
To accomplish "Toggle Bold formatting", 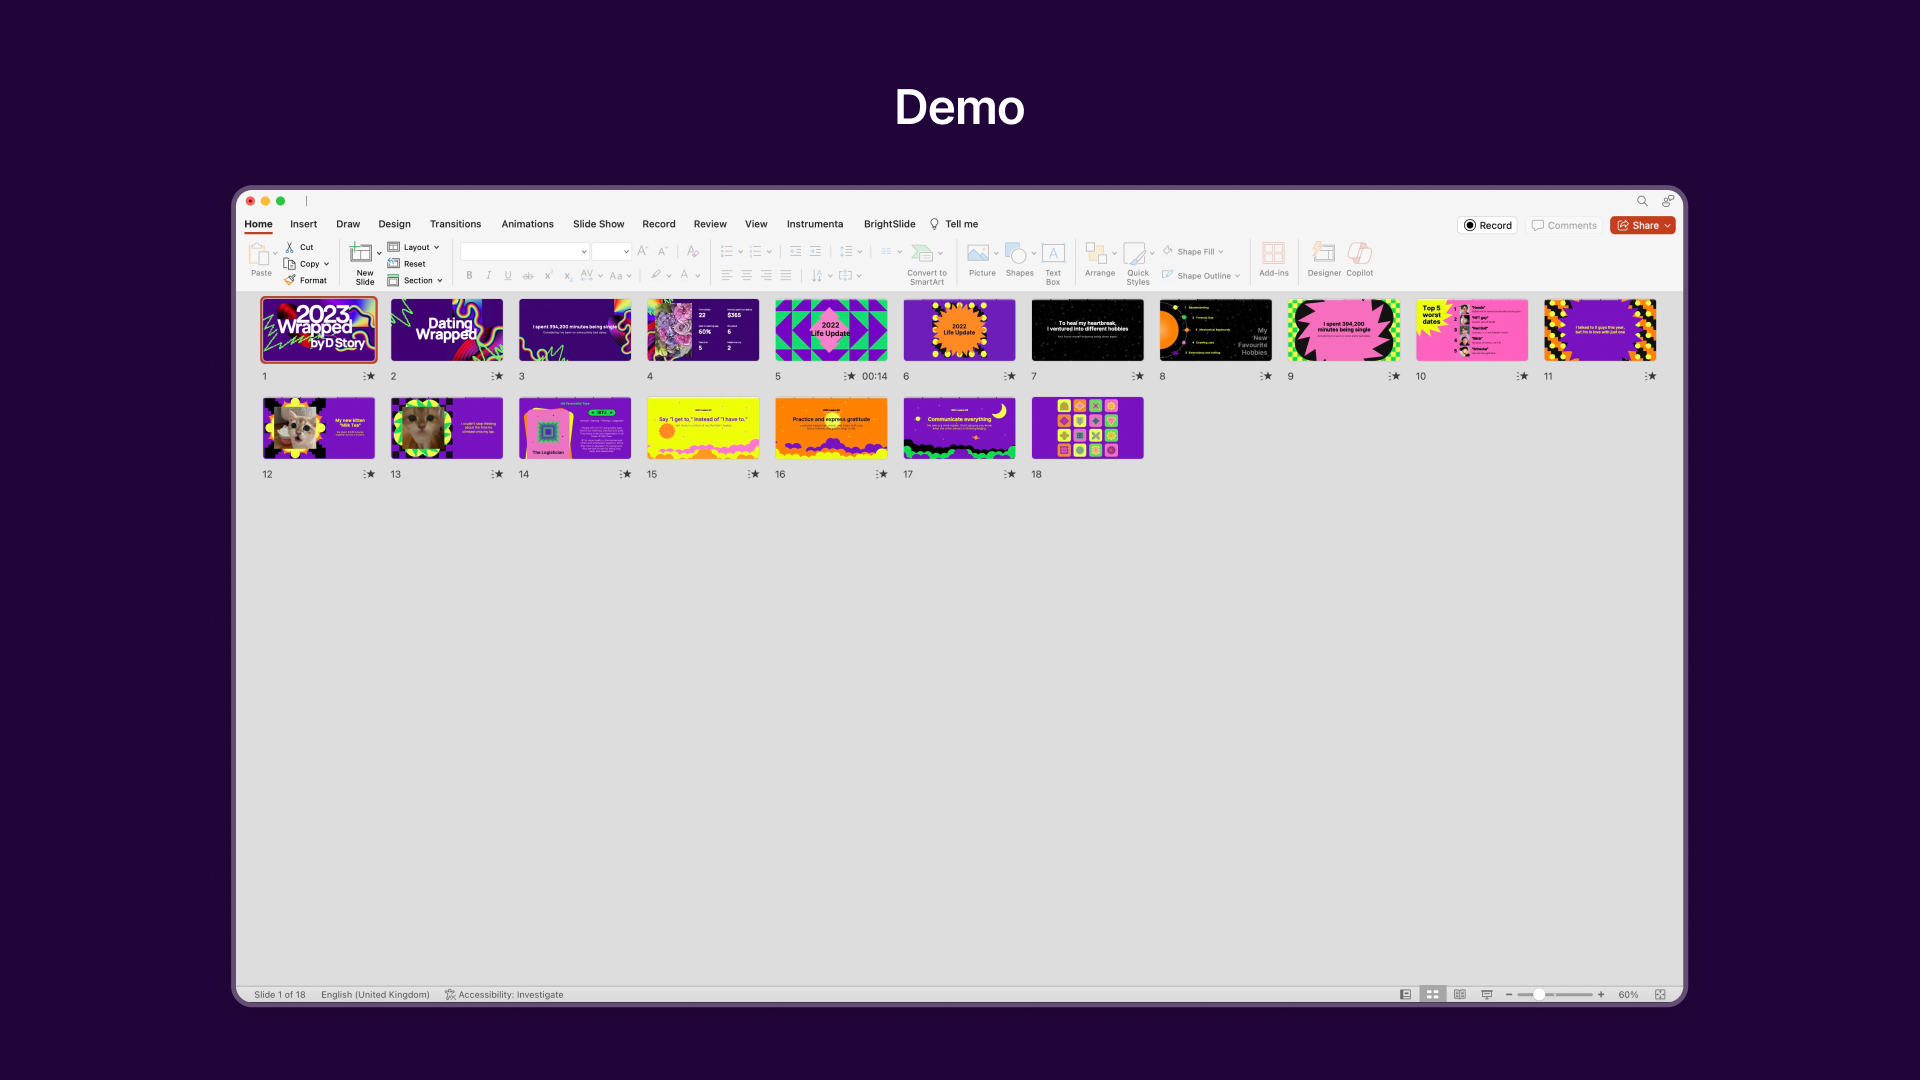I will pyautogui.click(x=469, y=275).
